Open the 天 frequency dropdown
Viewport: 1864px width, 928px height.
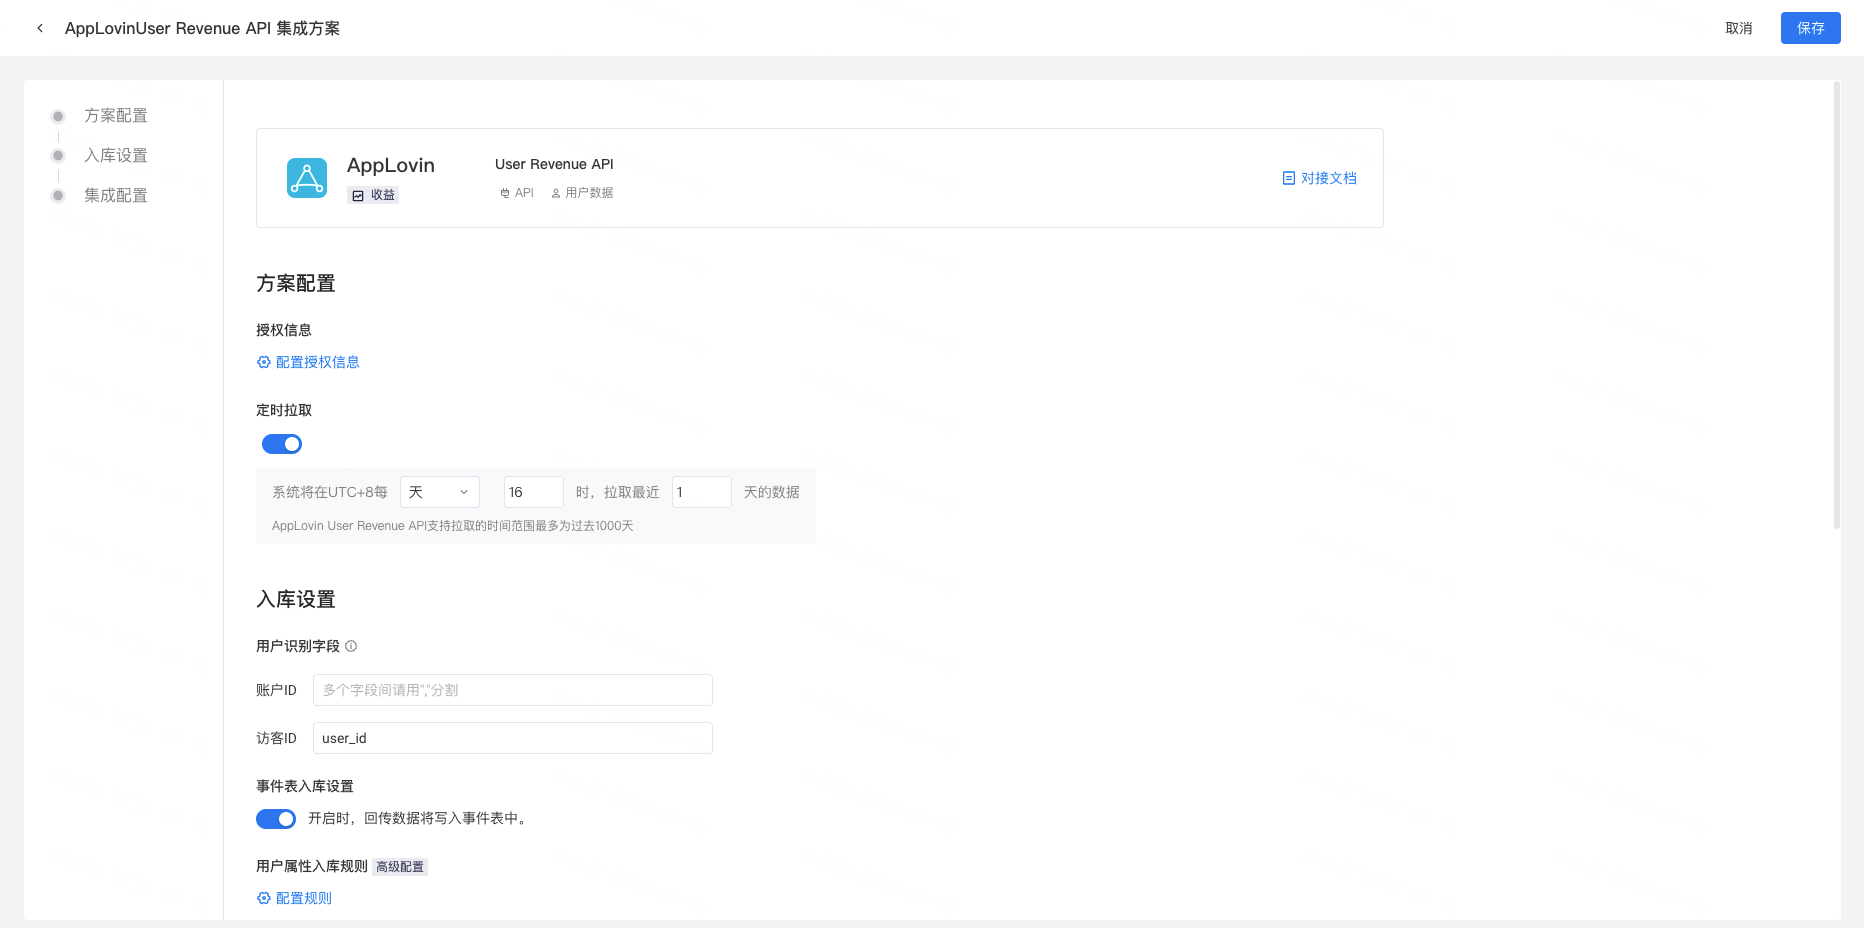pyautogui.click(x=440, y=492)
